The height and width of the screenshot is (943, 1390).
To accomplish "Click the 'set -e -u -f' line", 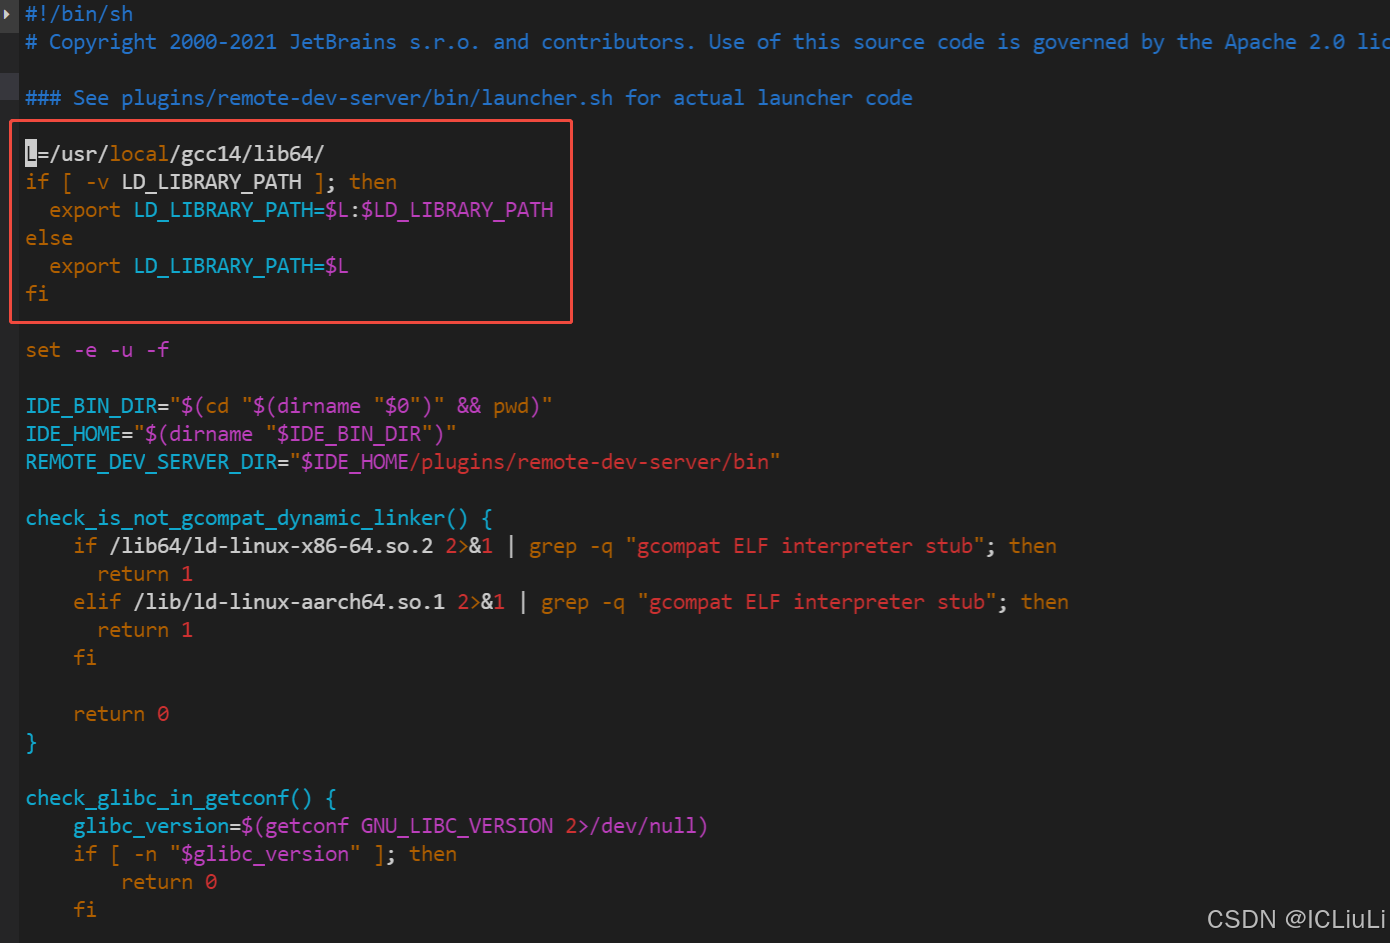I will point(97,350).
